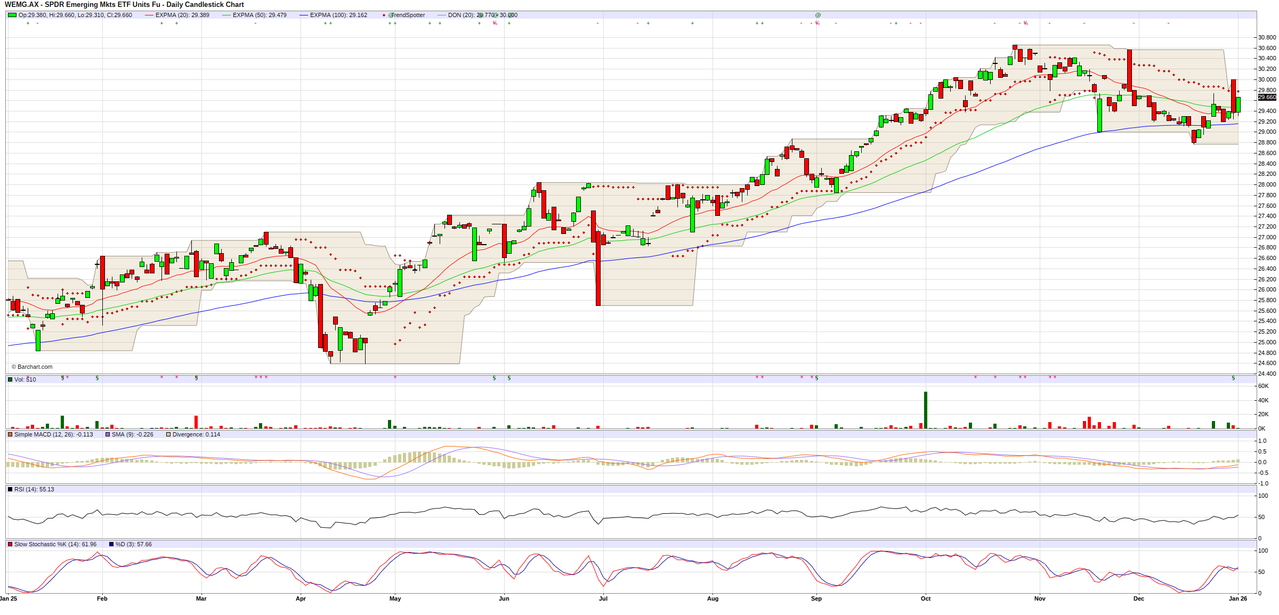The height and width of the screenshot is (615, 1279).
Task: Click the green EXPMA (50) line swatch
Action: tap(228, 16)
